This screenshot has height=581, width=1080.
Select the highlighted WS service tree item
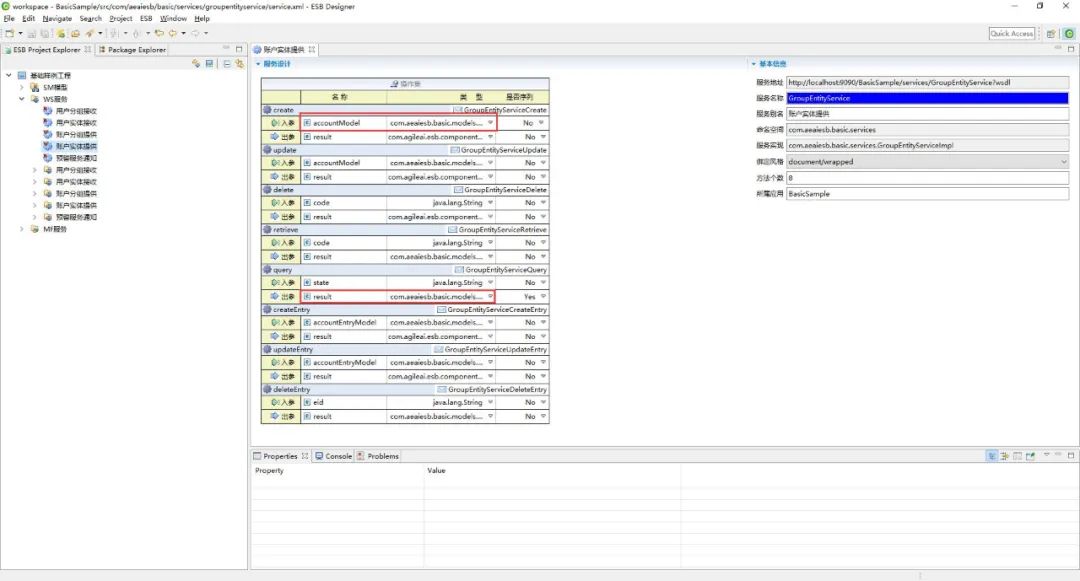pos(70,146)
